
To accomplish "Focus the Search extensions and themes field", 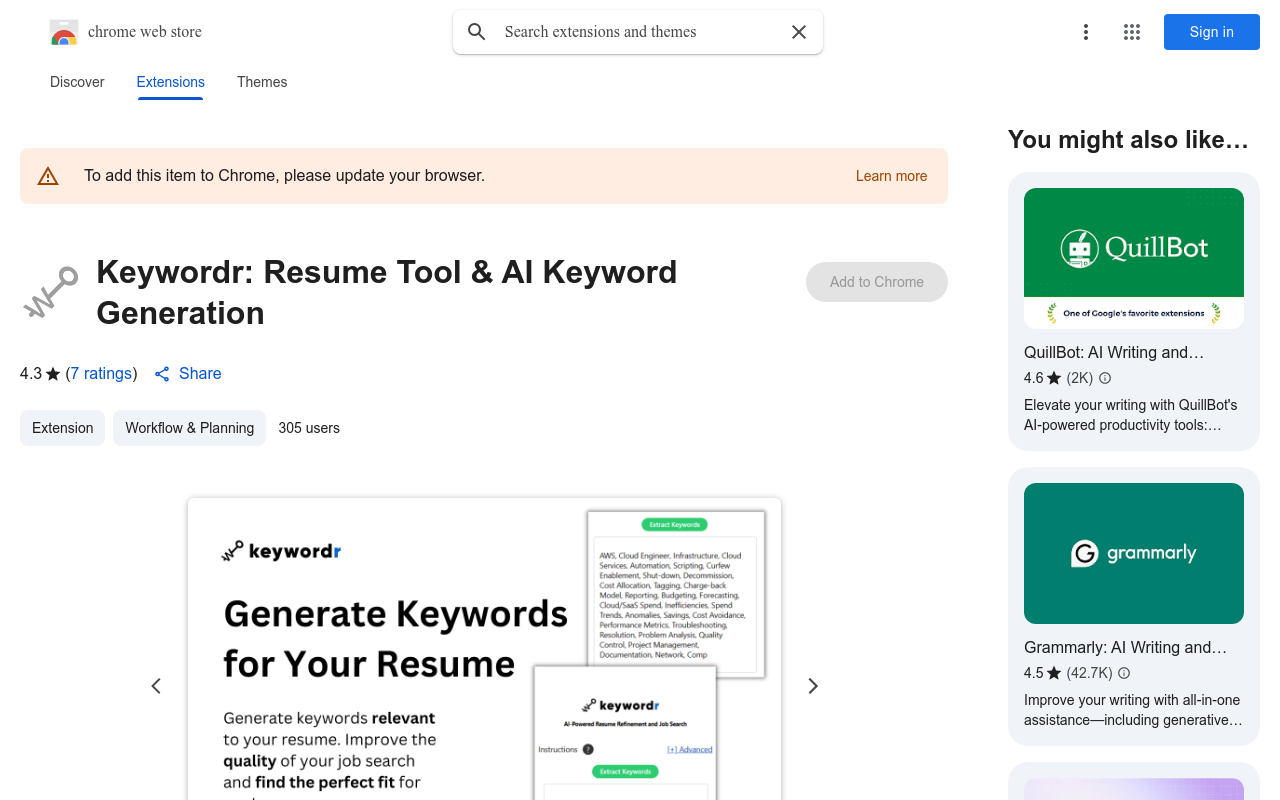I will click(638, 32).
